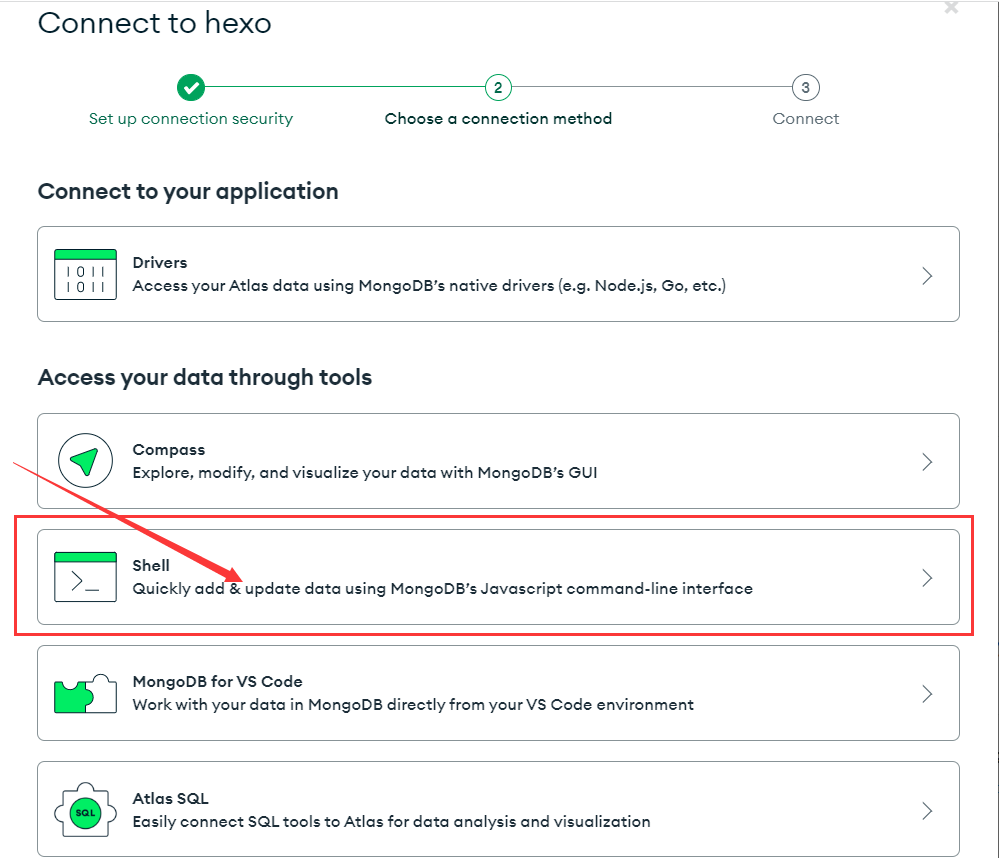Expand the Compass option chevron
Image resolution: width=999 pixels, height=858 pixels.
tap(927, 462)
